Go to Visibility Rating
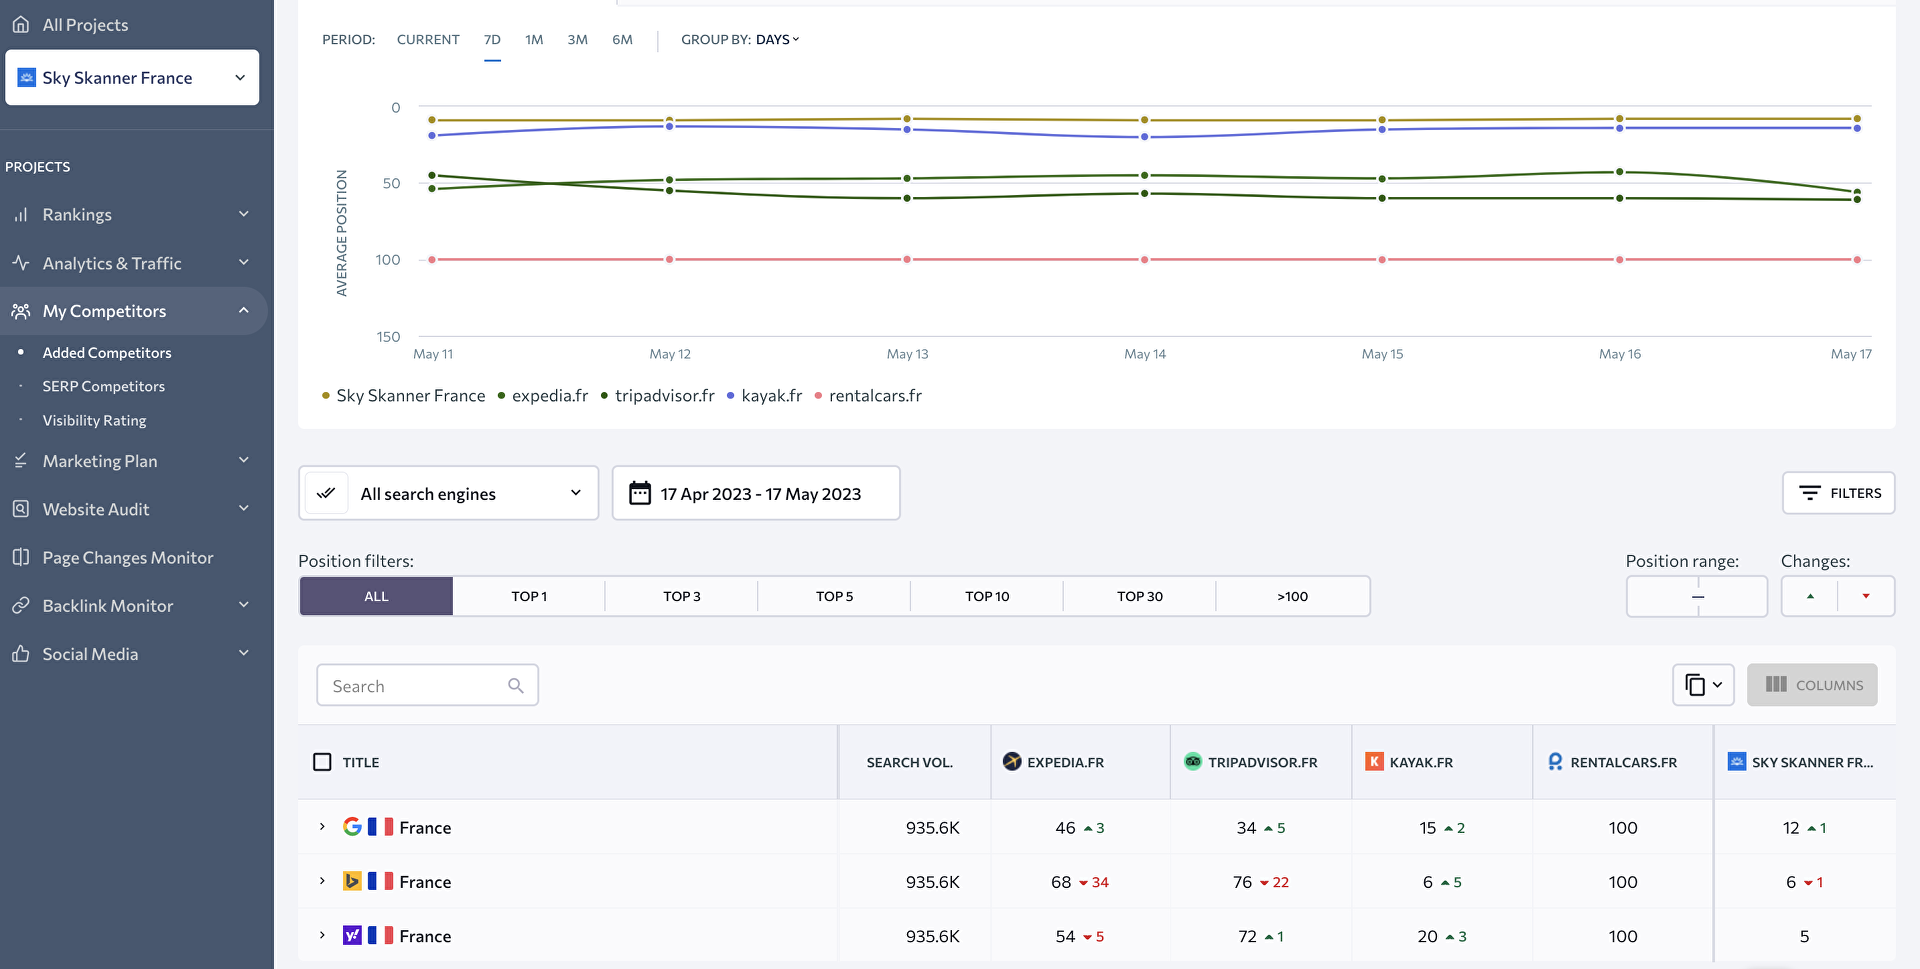 pos(94,420)
